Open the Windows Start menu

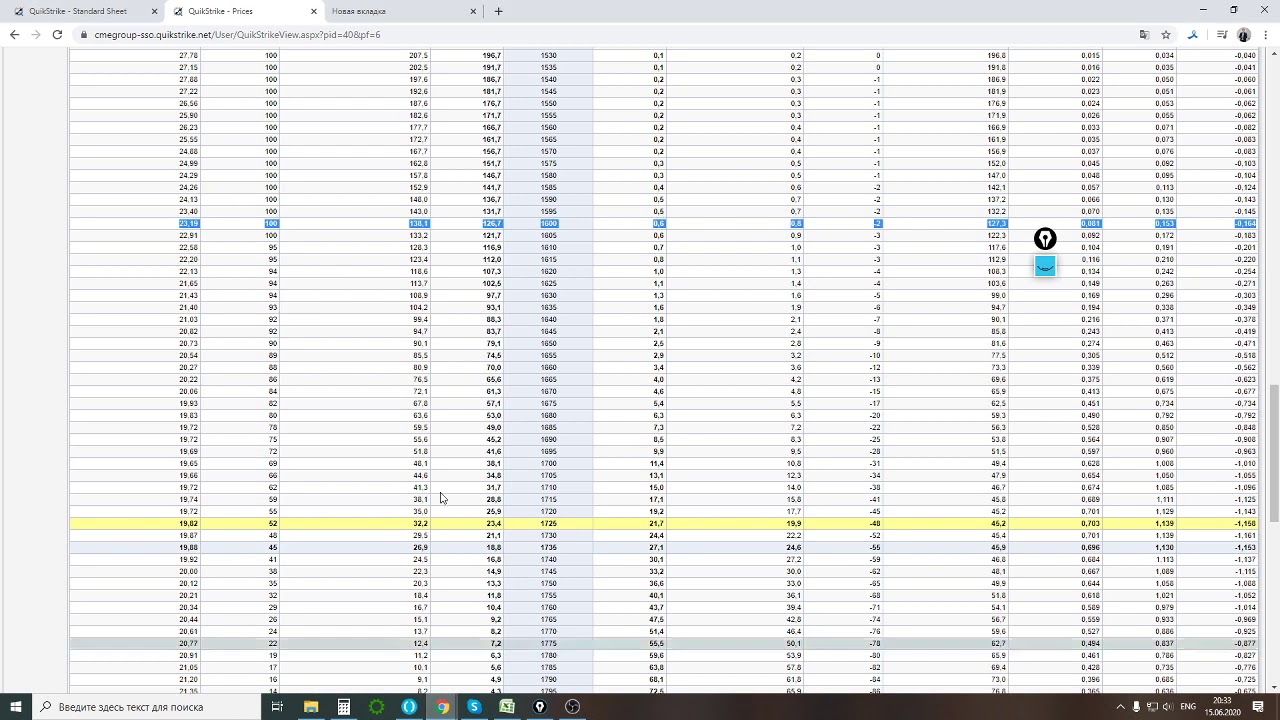click(x=16, y=707)
